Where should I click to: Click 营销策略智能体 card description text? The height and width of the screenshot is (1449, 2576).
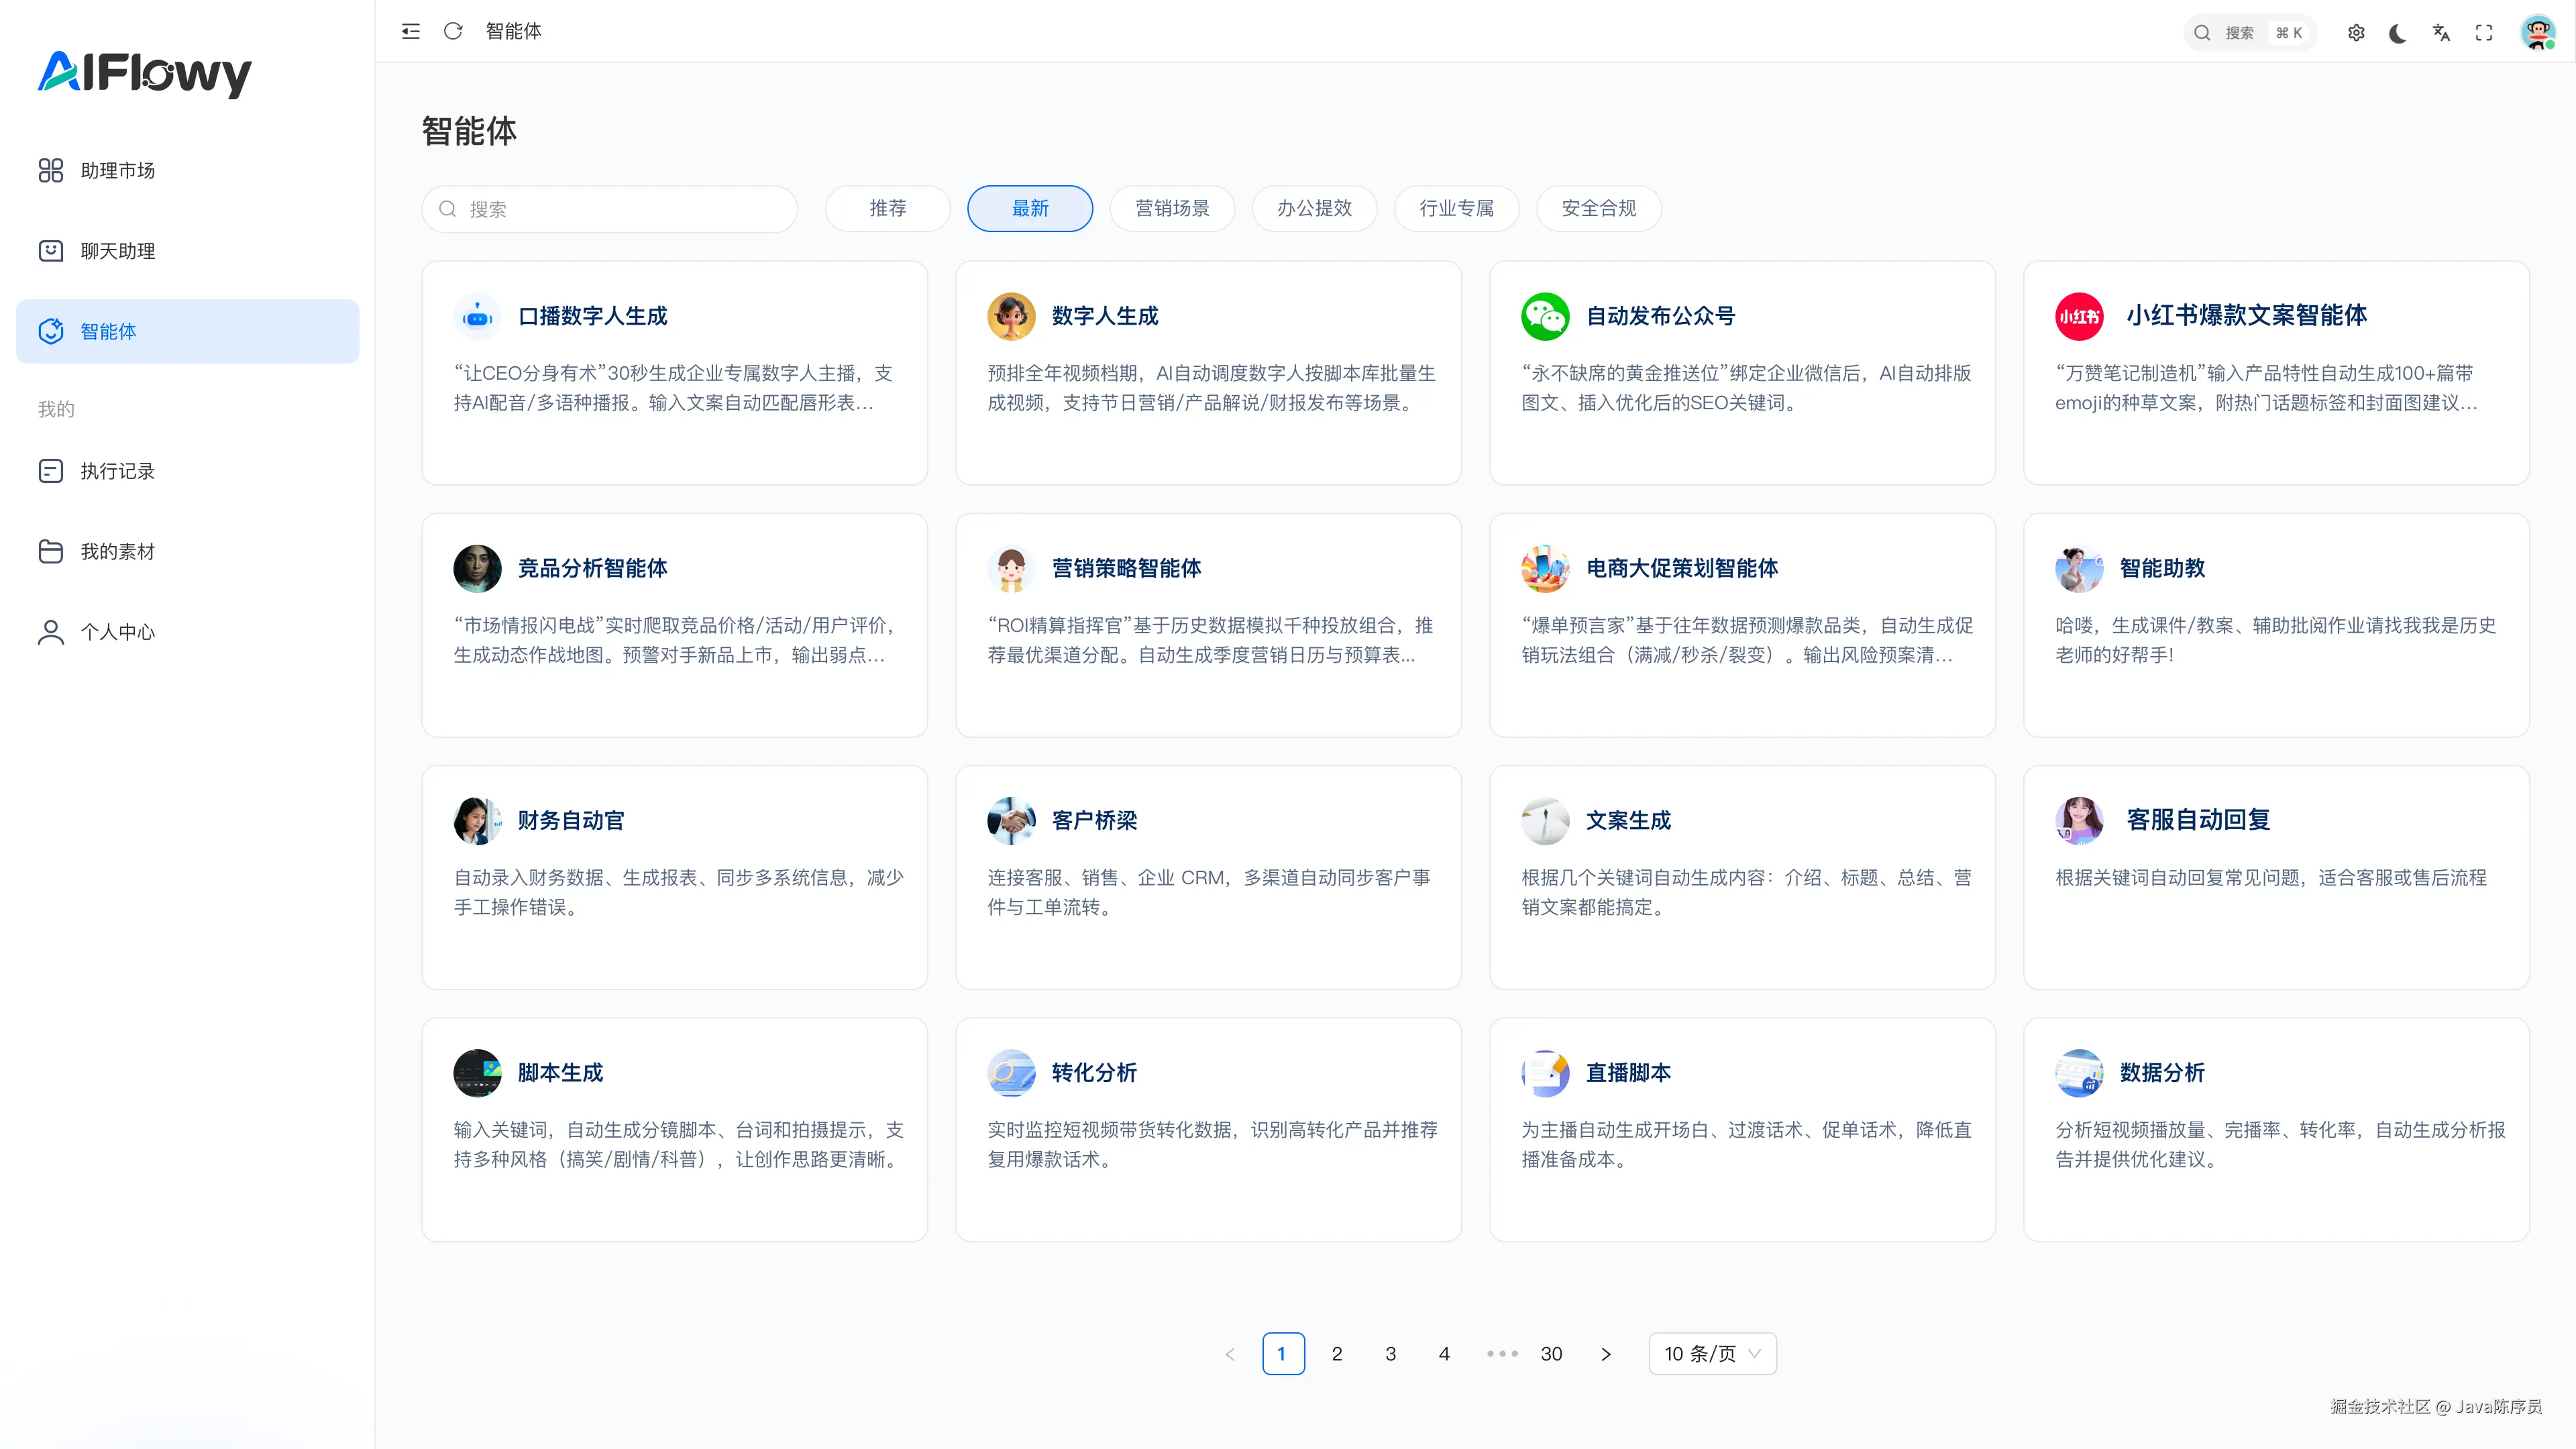click(1210, 640)
